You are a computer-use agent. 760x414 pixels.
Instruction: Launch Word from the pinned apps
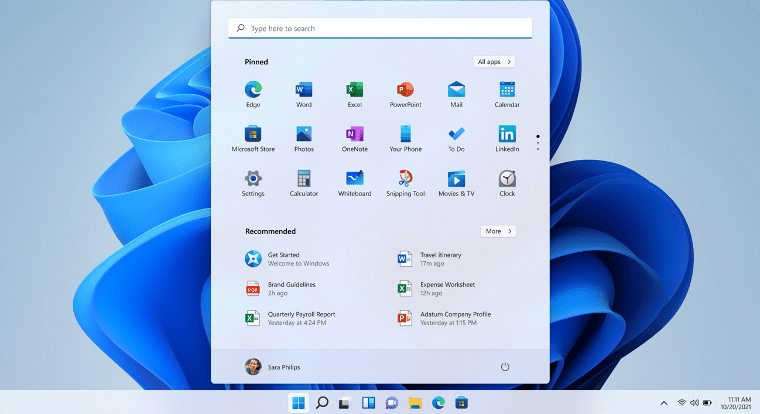coord(304,91)
